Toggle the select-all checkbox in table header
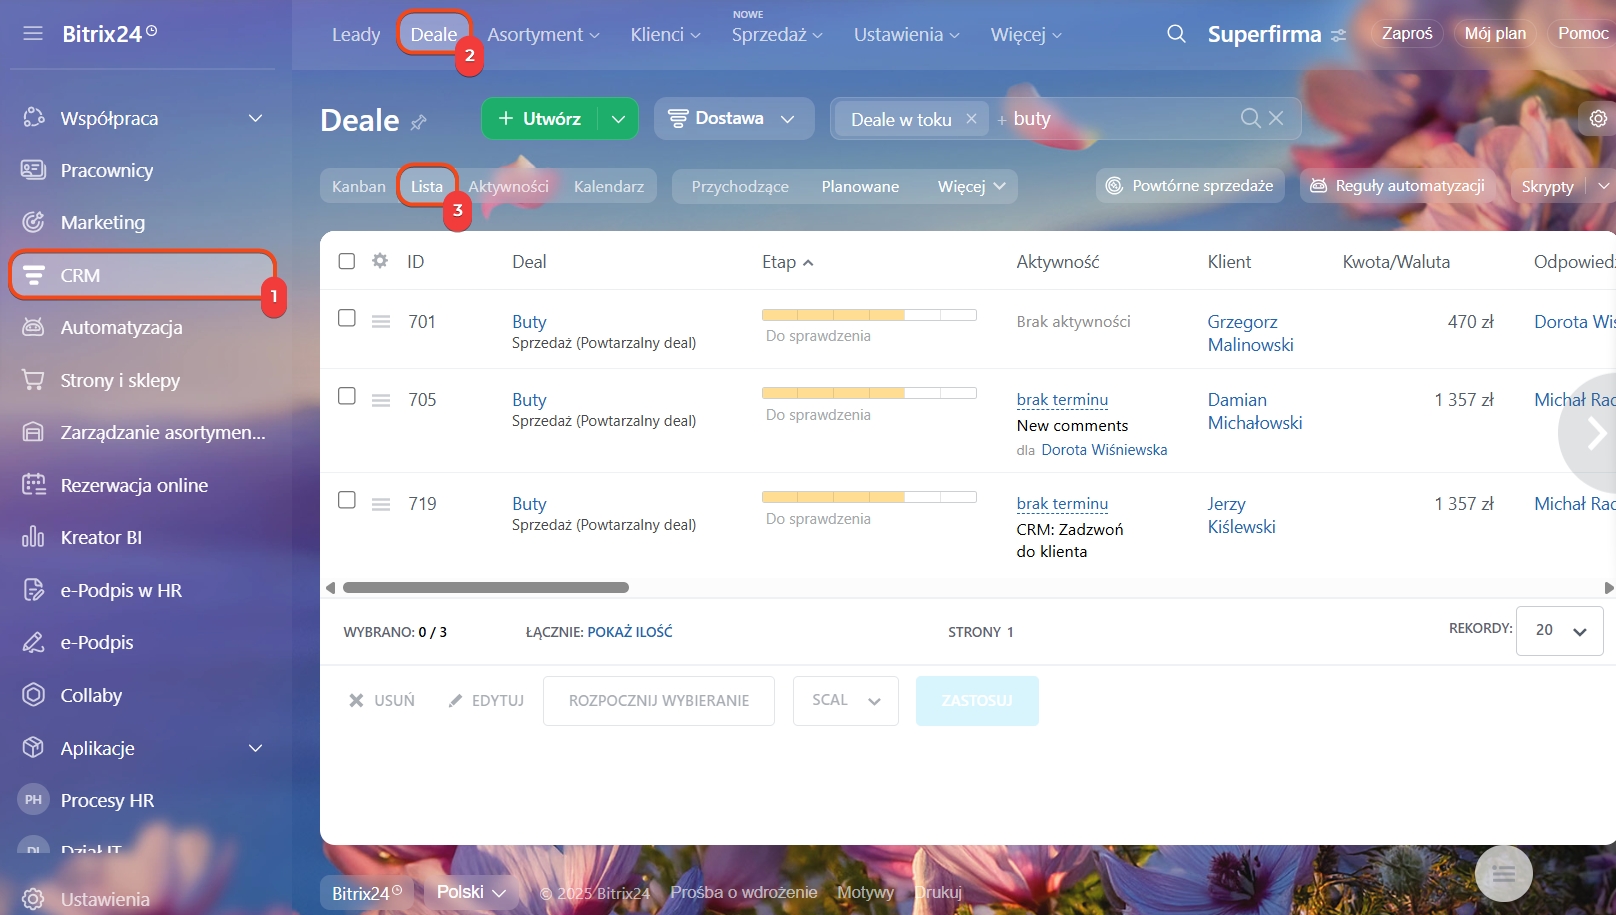 click(347, 261)
